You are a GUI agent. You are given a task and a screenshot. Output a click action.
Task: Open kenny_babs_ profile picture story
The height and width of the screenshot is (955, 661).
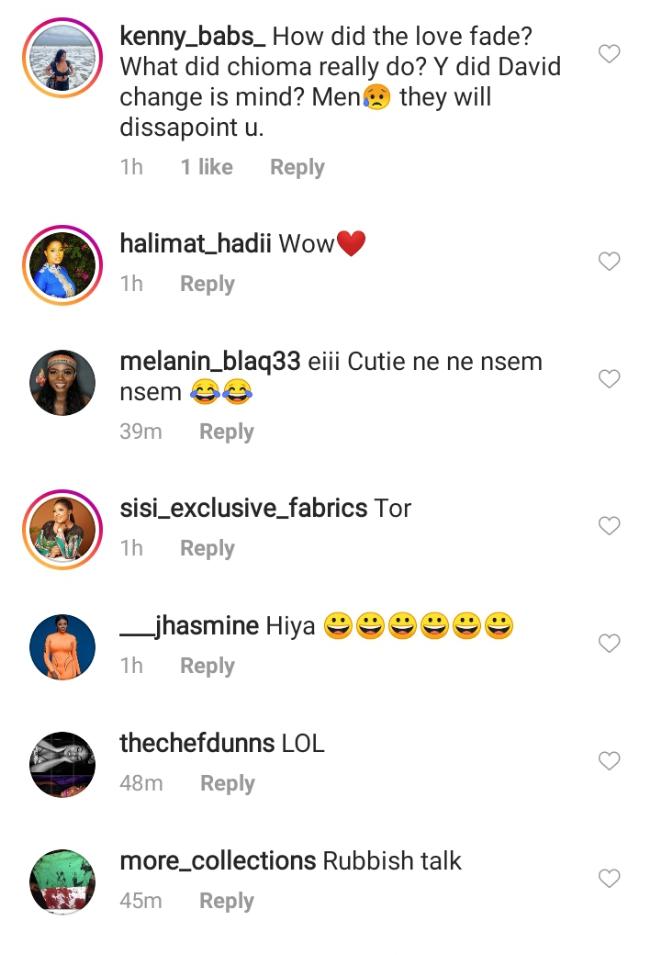click(62, 58)
